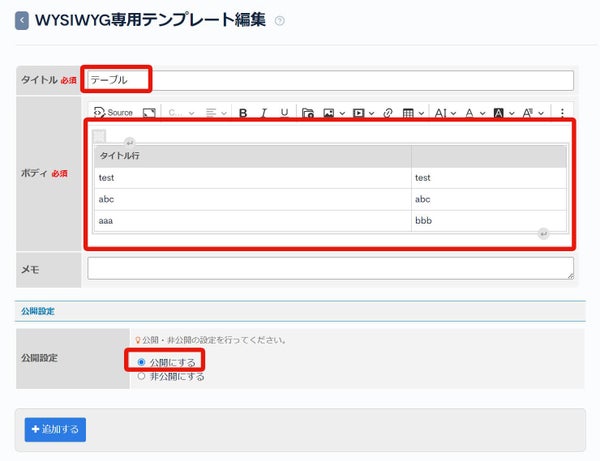
Task: Open the text alignment dropdown
Action: click(216, 113)
